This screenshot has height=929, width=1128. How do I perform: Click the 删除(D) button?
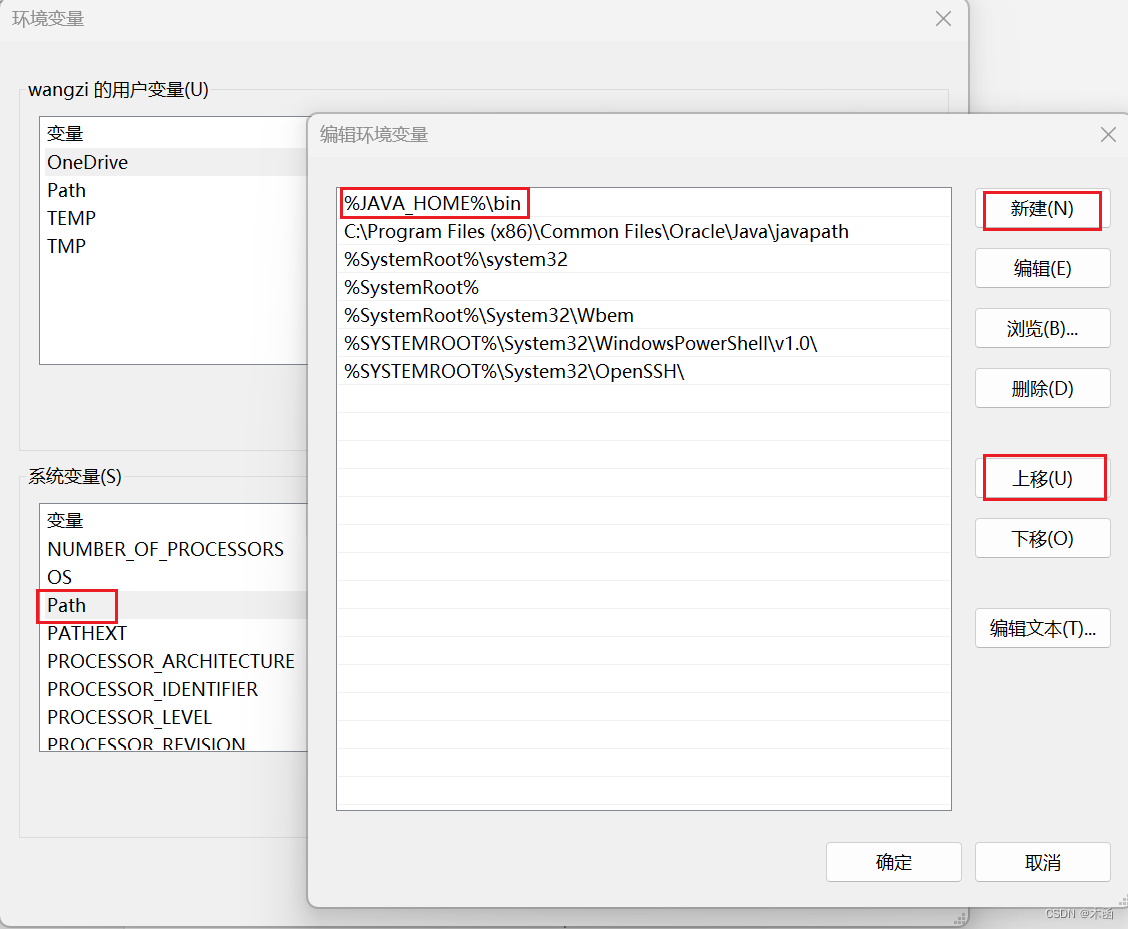[x=1042, y=388]
